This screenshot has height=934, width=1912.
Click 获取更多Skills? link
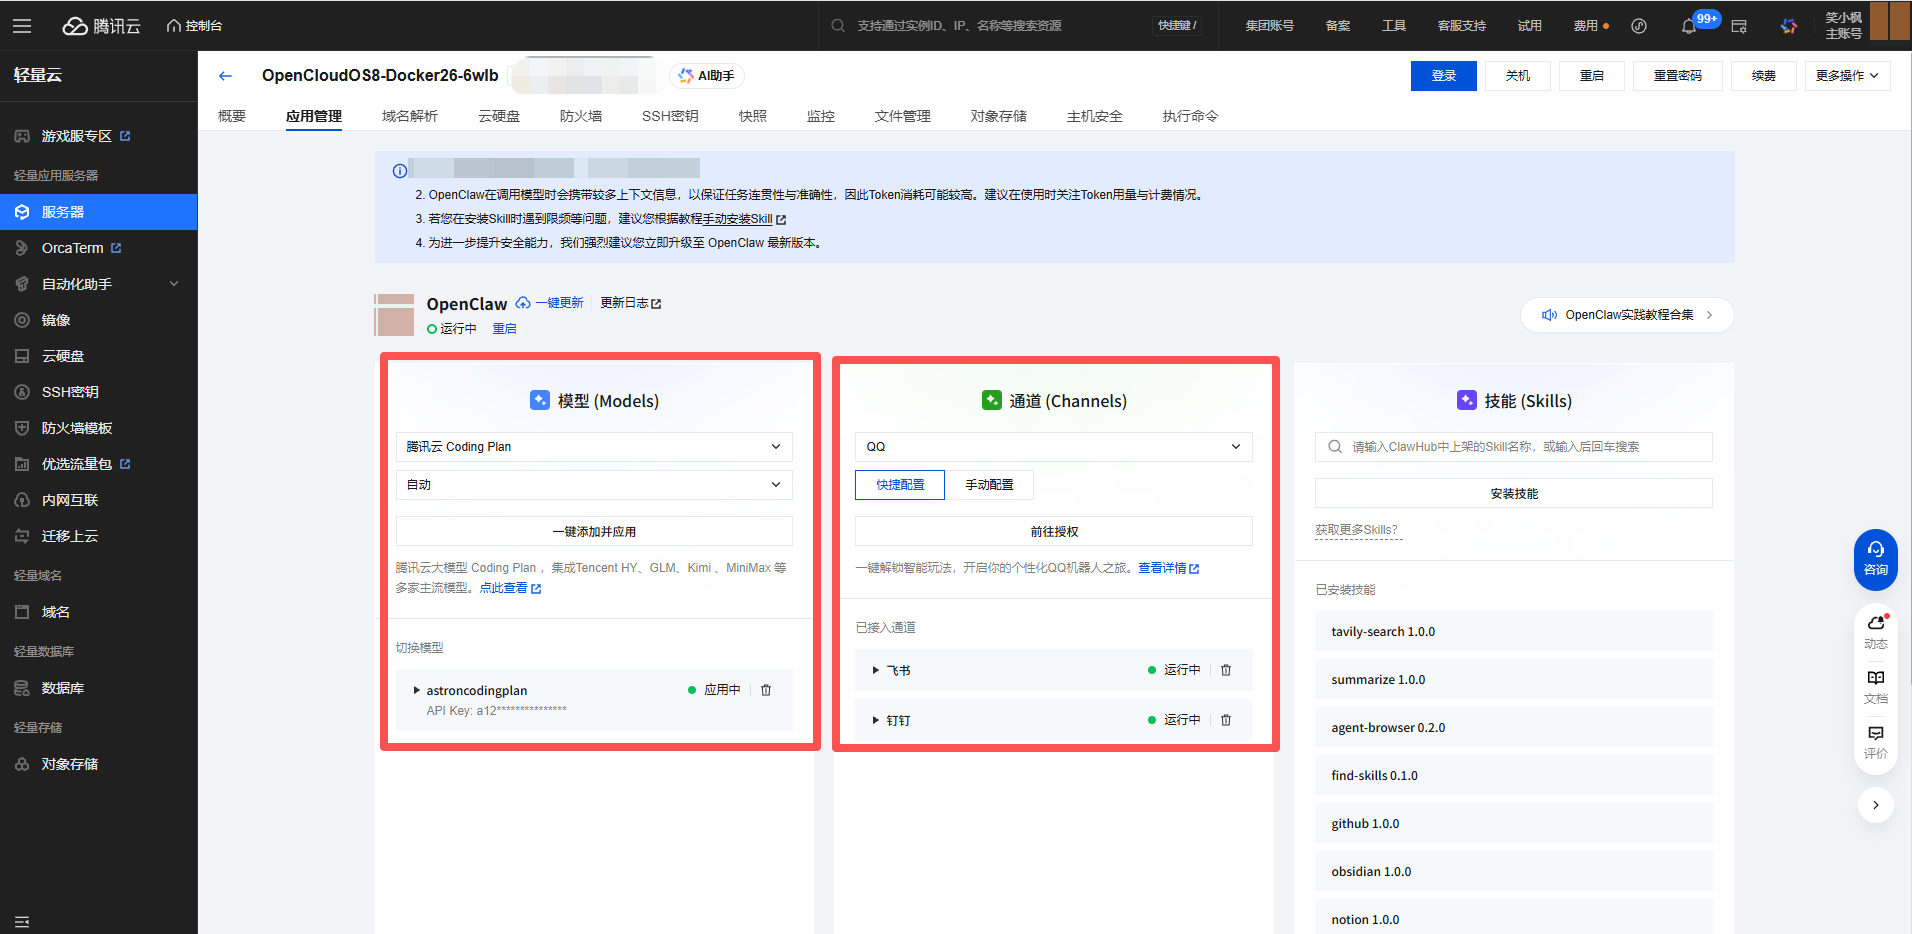tap(1356, 530)
